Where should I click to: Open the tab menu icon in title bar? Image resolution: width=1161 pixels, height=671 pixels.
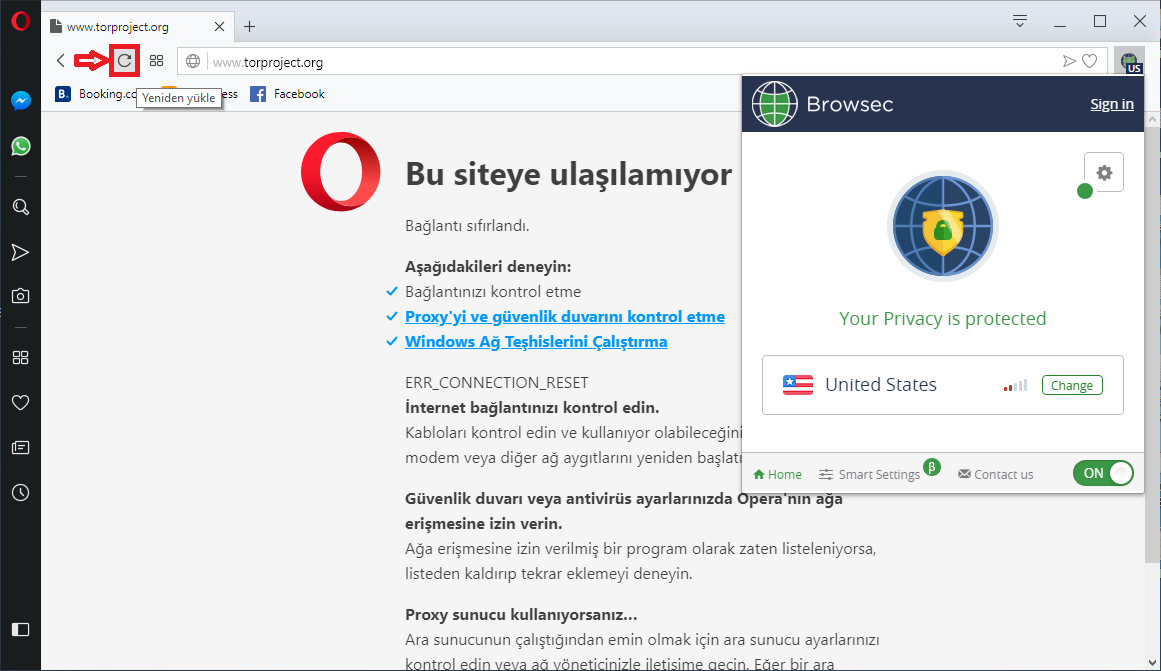pos(1020,21)
